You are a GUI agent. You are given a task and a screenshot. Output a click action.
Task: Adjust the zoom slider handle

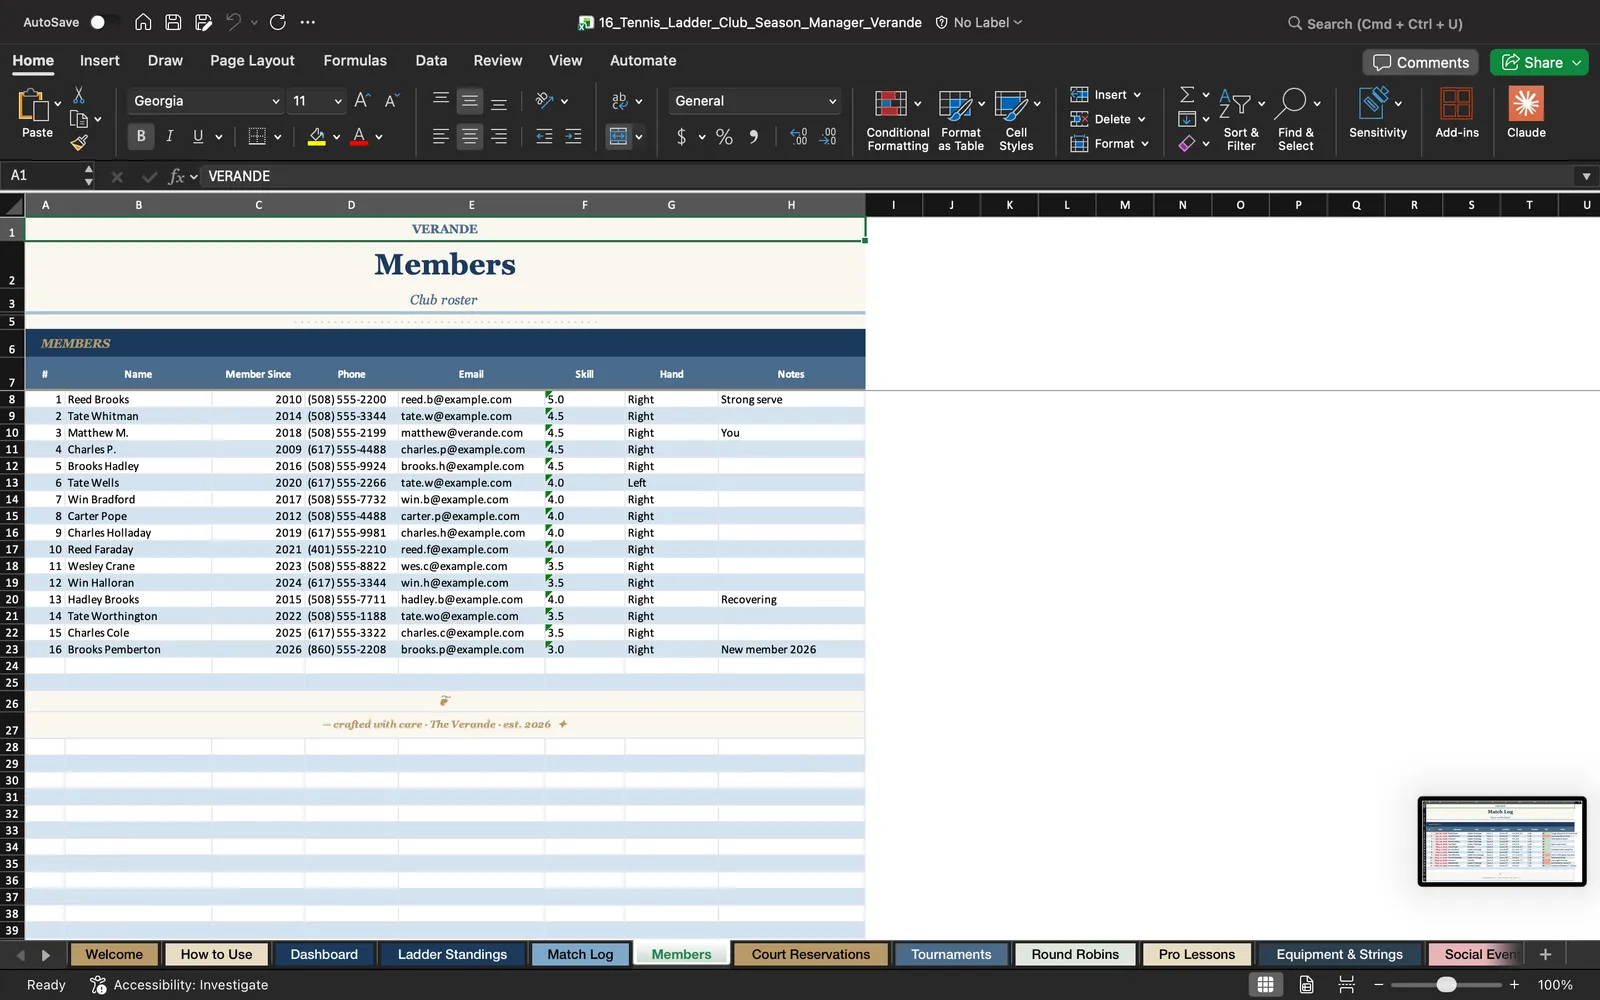1446,984
